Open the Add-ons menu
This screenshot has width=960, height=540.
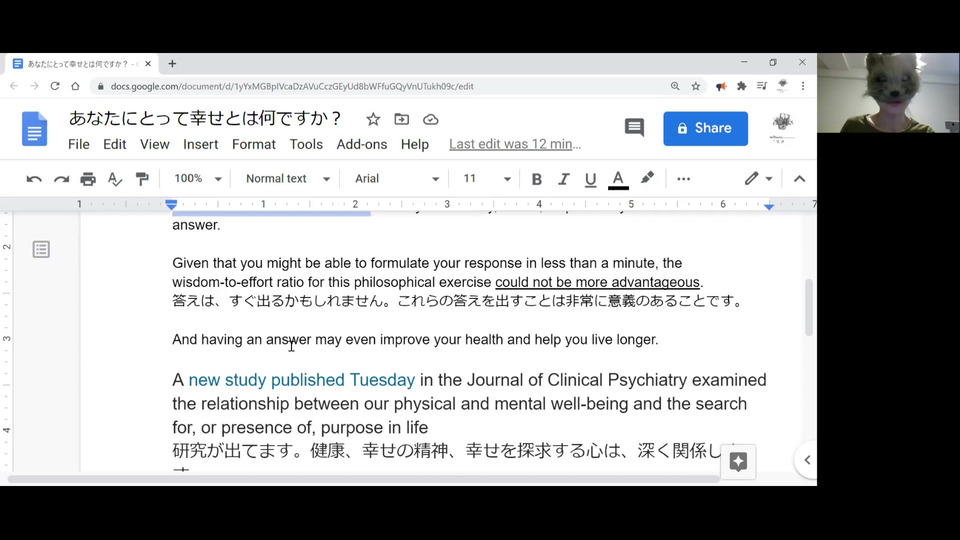(362, 144)
